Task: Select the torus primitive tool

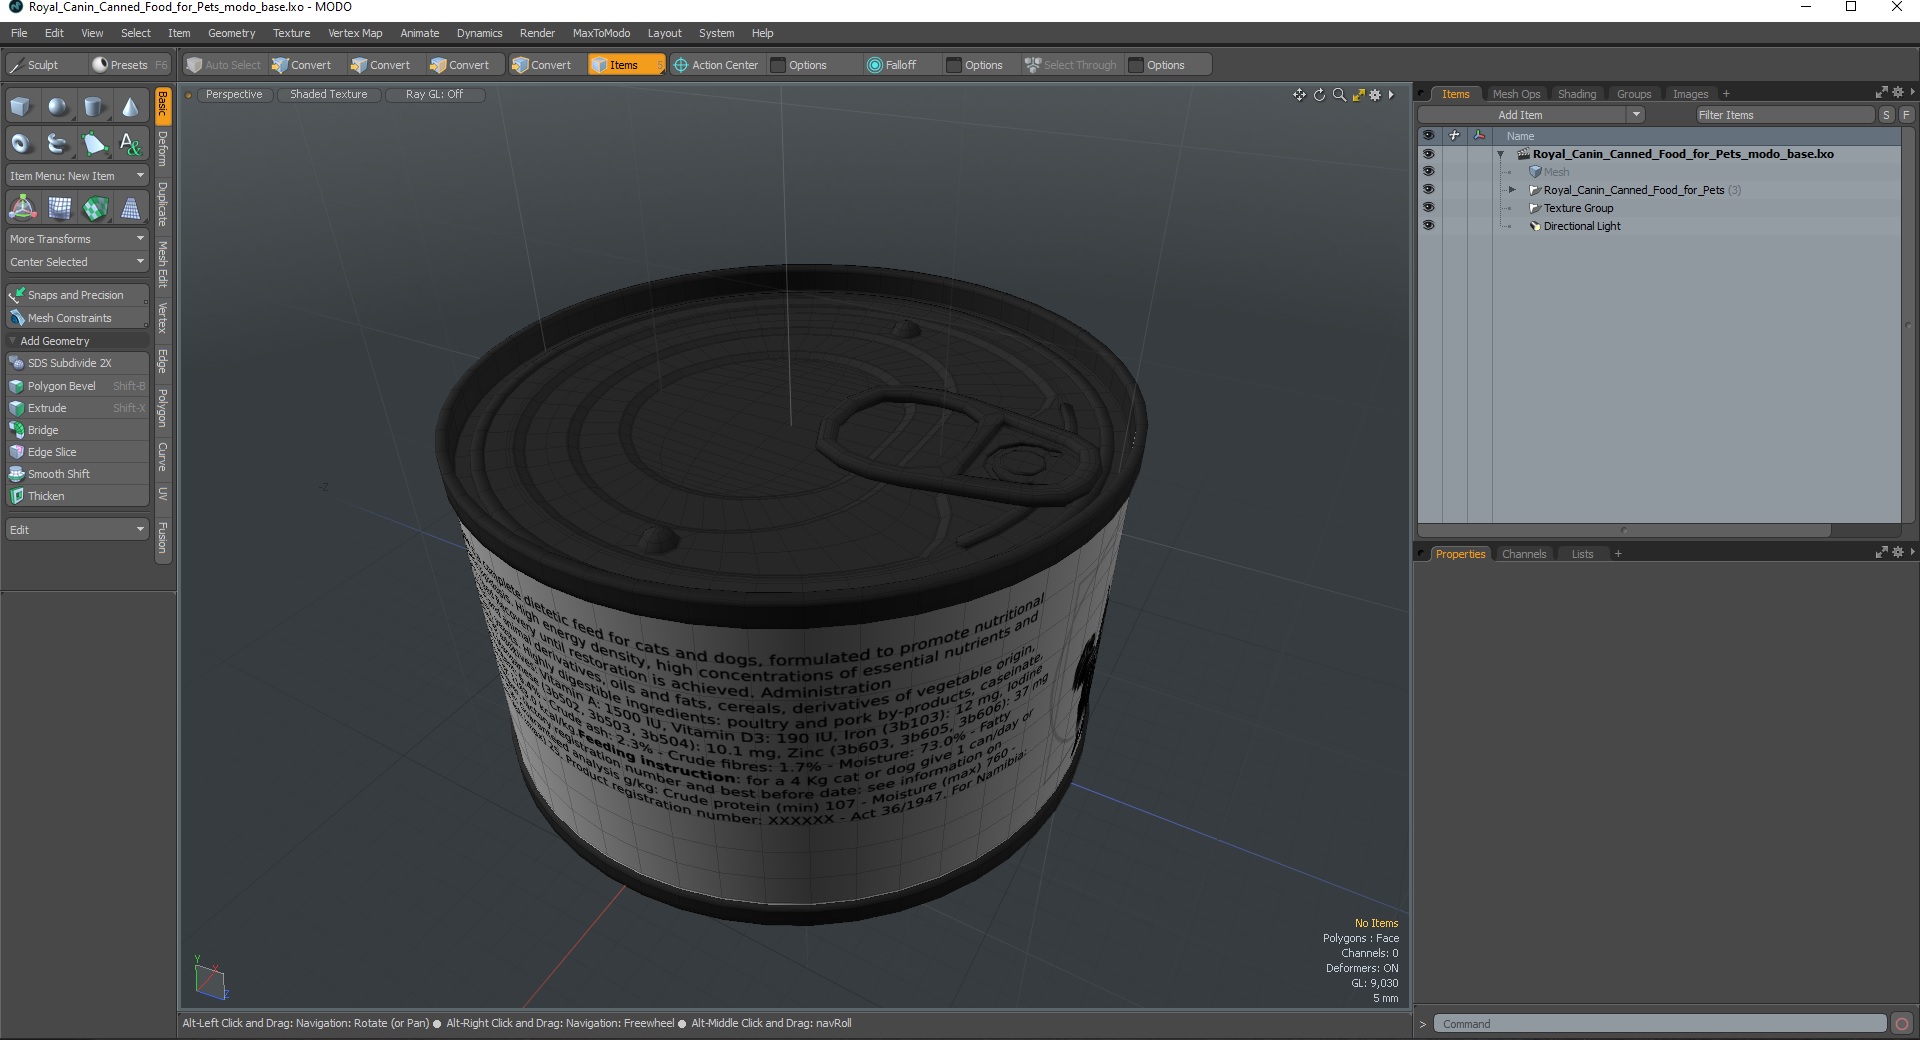Action: (21, 144)
